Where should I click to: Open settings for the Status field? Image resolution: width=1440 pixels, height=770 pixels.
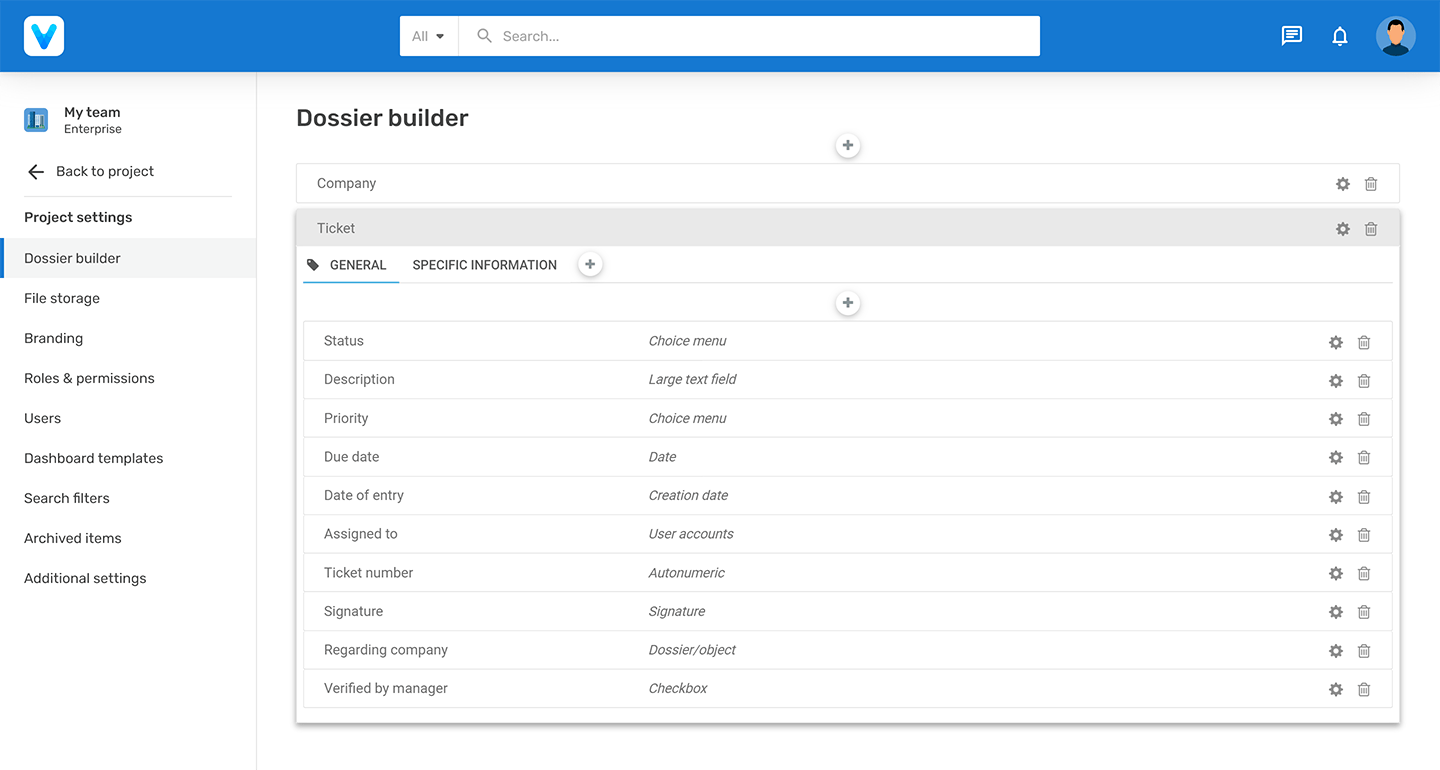click(1335, 341)
